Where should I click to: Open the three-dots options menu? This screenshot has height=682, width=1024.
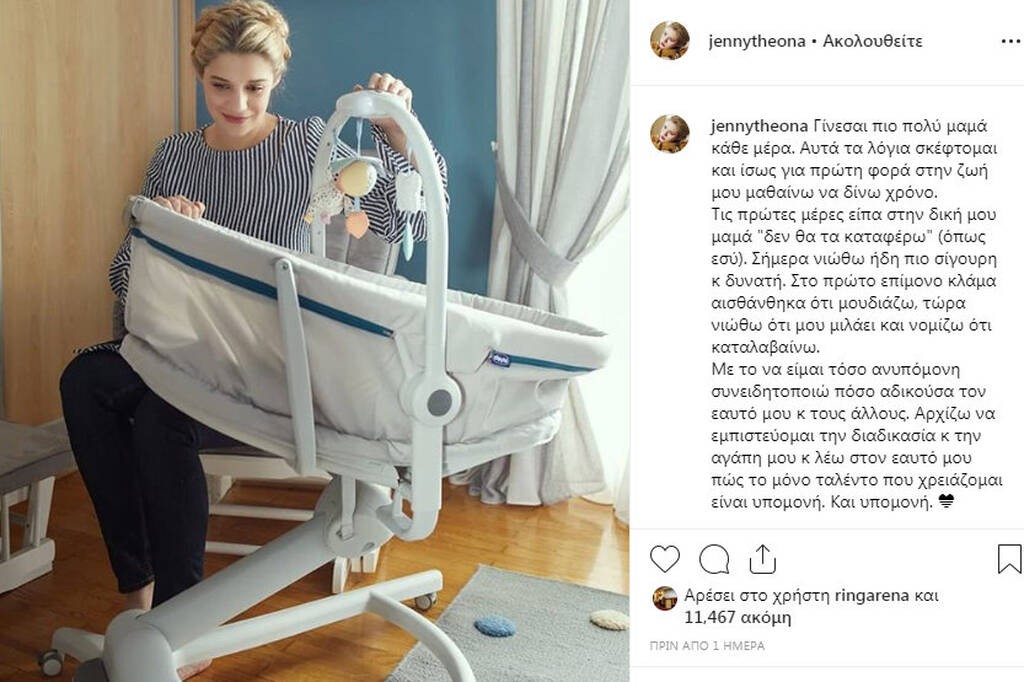coord(1010,41)
